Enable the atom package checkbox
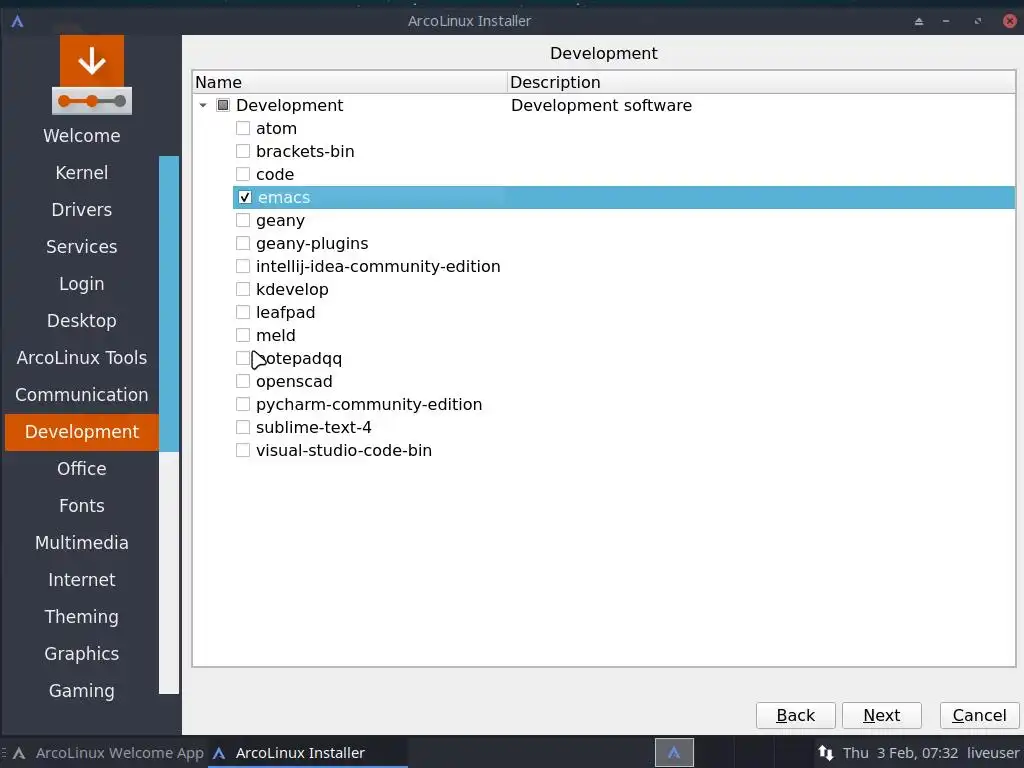Image resolution: width=1024 pixels, height=768 pixels. click(243, 128)
